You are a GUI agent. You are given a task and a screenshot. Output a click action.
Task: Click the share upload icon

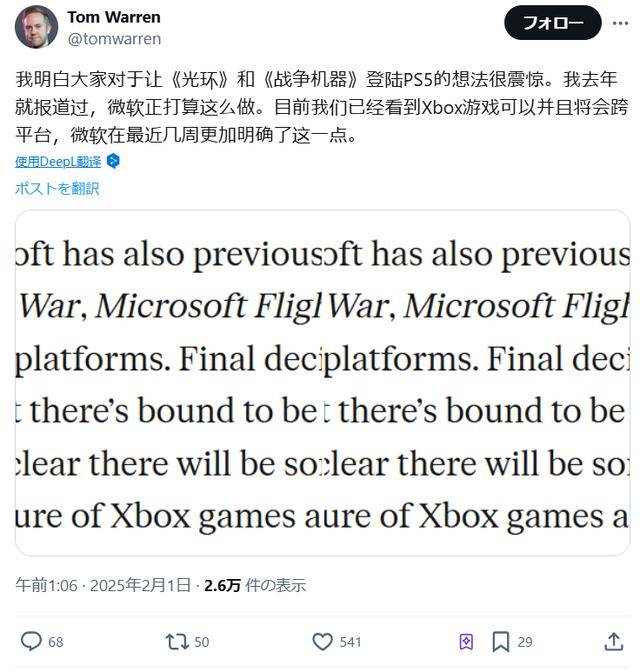coord(613,642)
